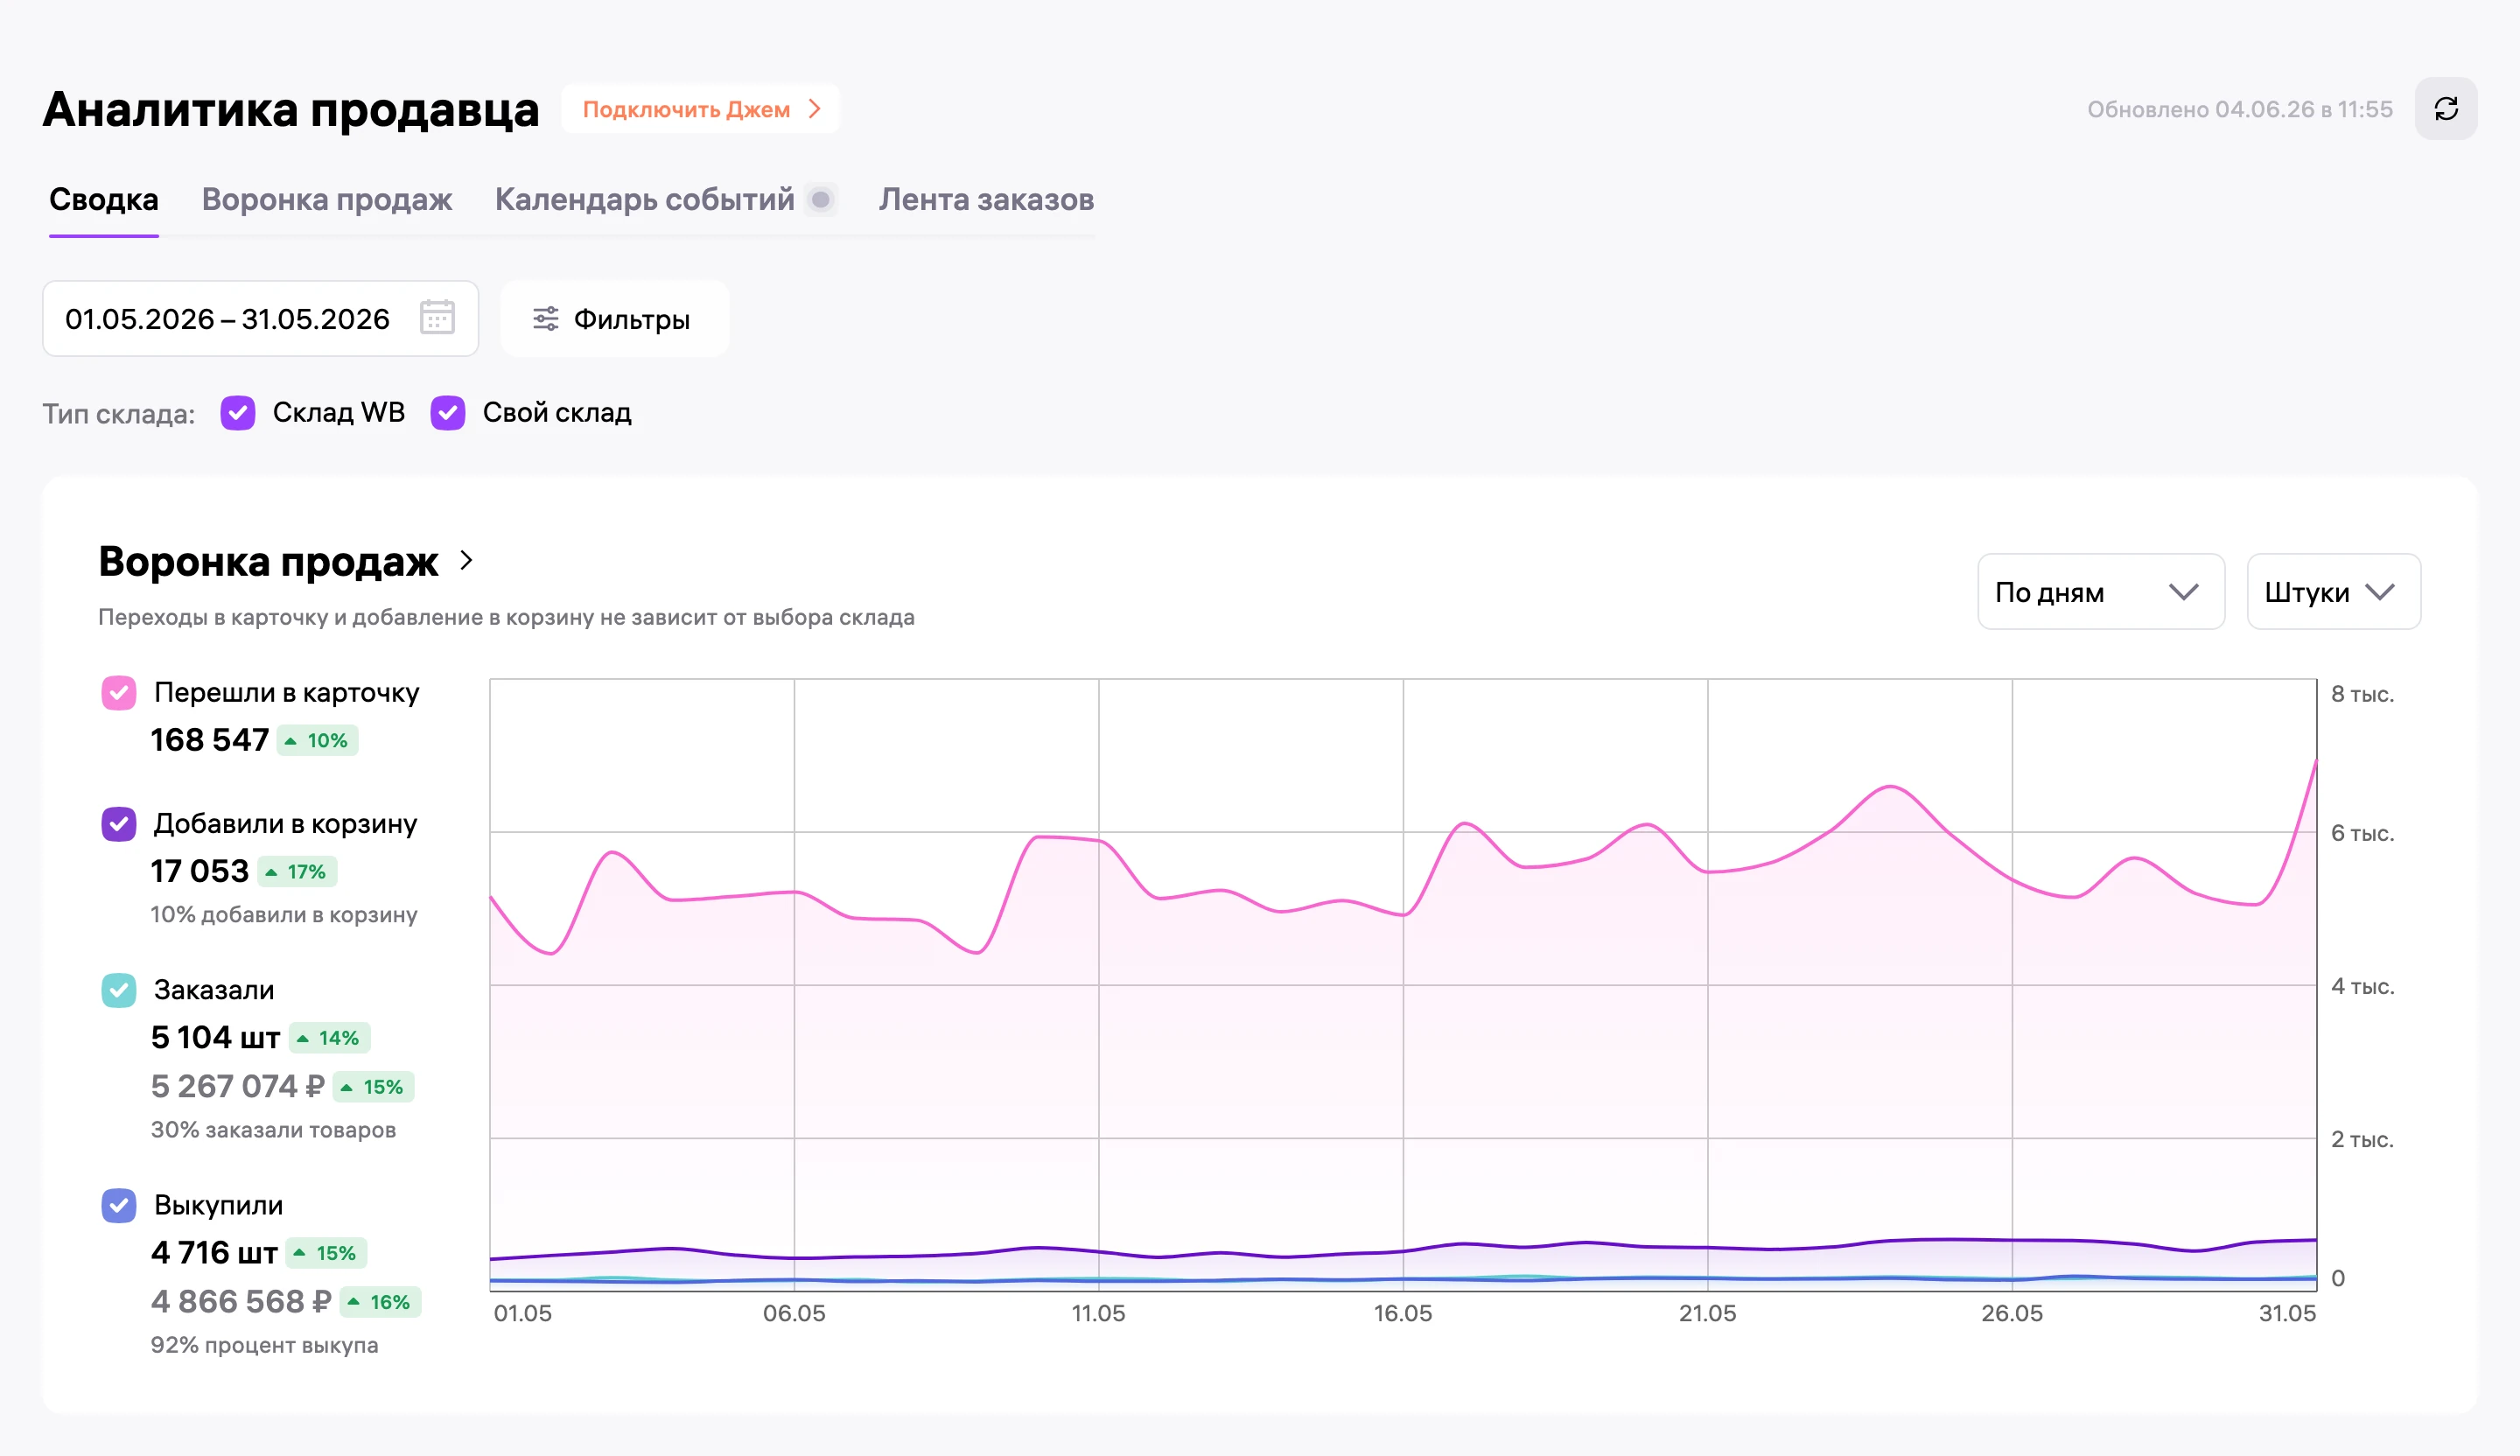Click the indicator dot beside Календарь событий
This screenshot has width=2520, height=1456.
pyautogui.click(x=820, y=199)
